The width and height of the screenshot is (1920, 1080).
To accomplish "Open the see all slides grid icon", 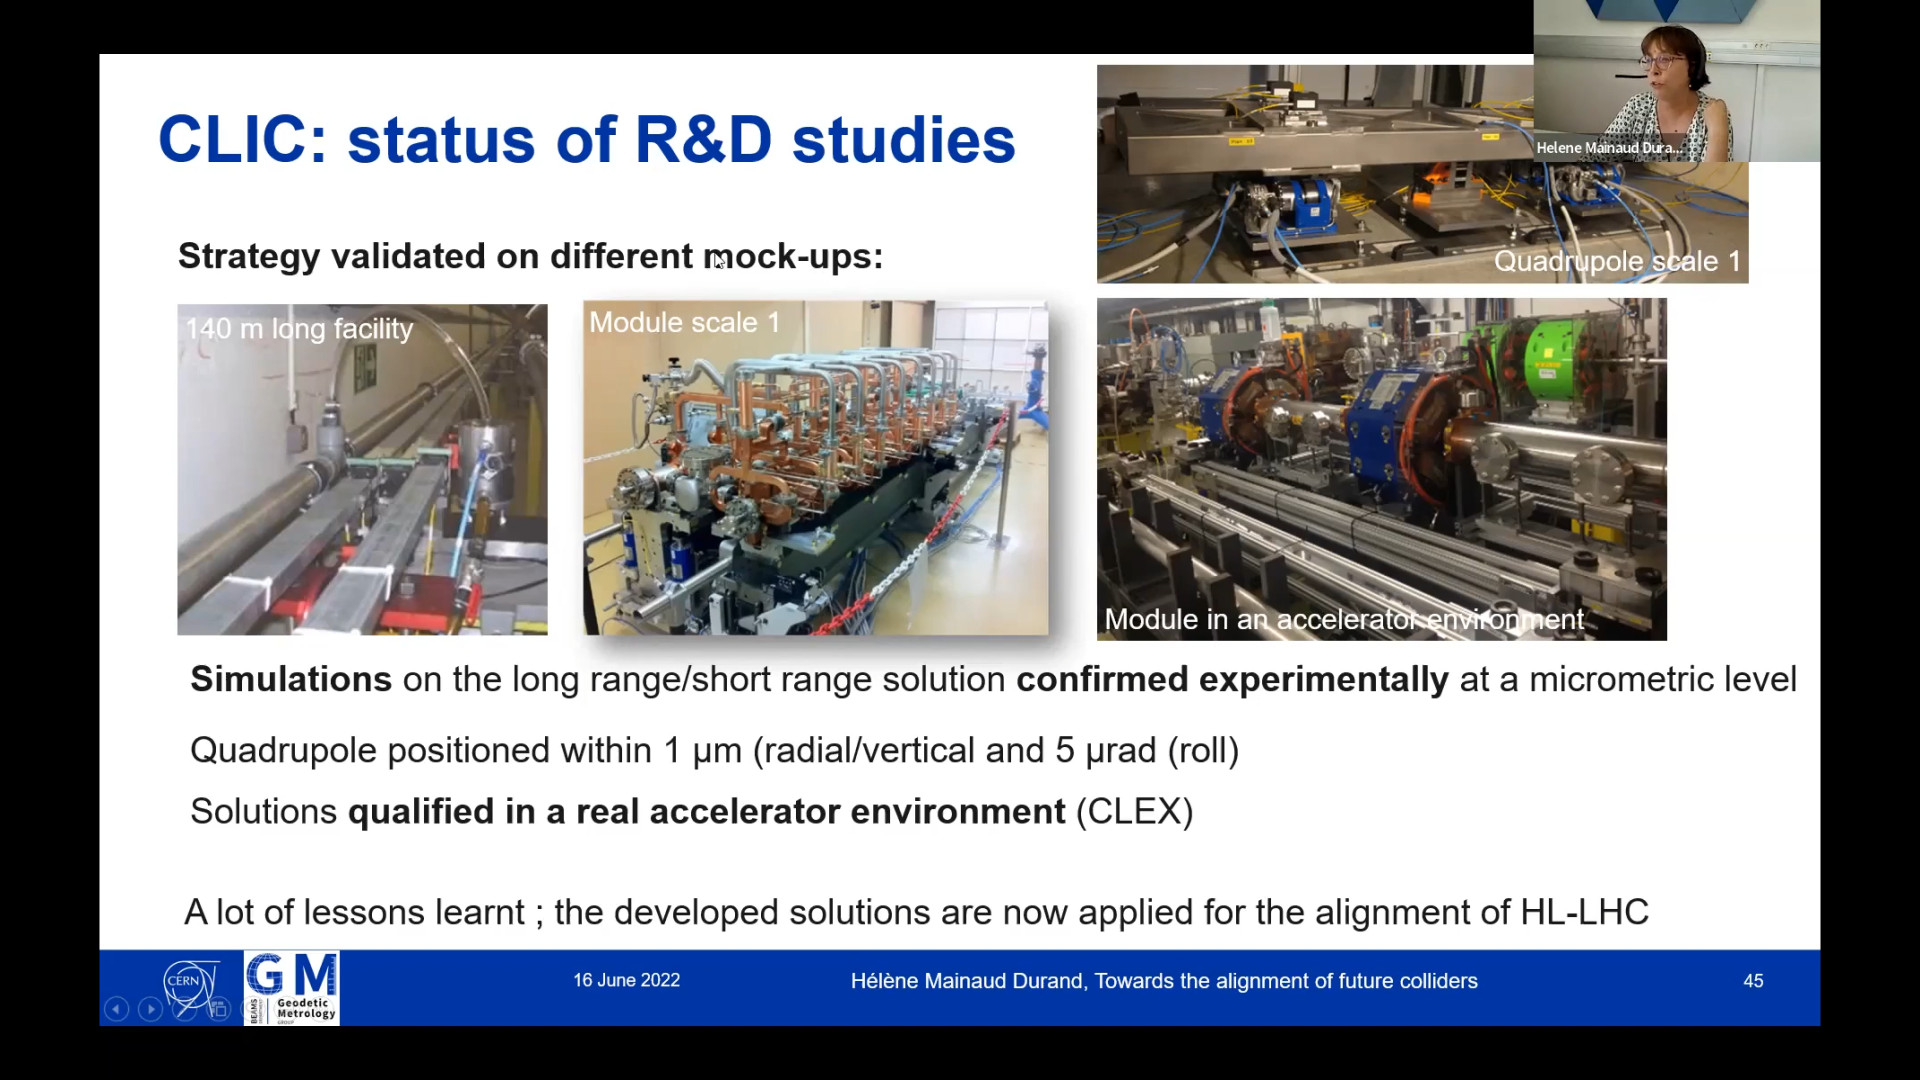I will pyautogui.click(x=218, y=1009).
